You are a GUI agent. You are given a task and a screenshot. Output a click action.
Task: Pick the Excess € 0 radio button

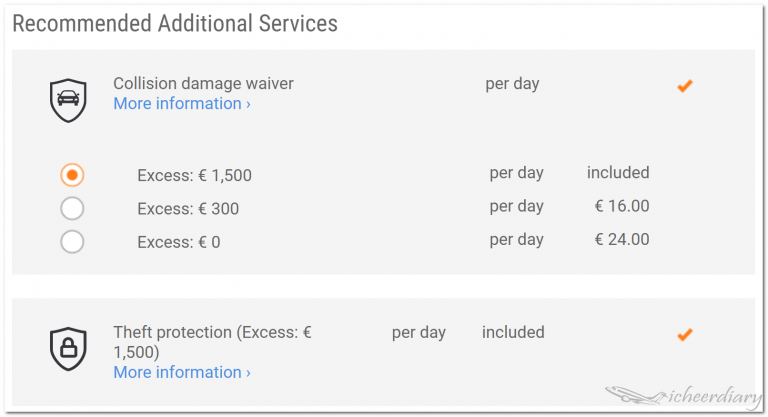point(72,242)
